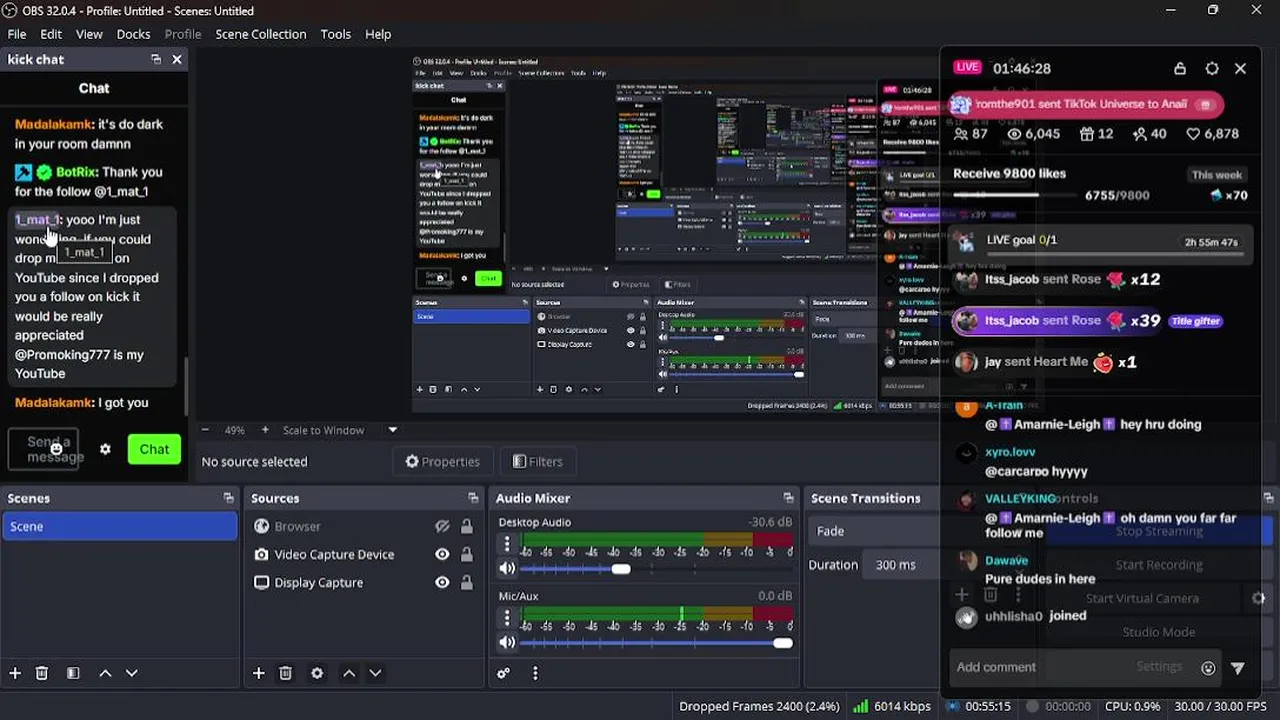
Task: Open the Help menu
Action: coord(378,34)
